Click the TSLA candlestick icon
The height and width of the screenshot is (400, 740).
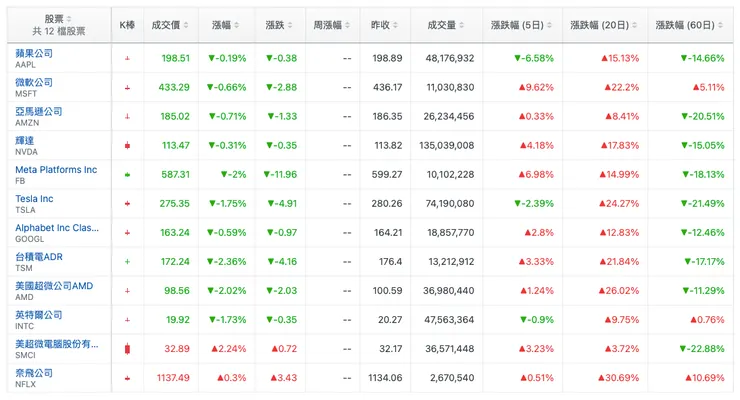coord(127,204)
